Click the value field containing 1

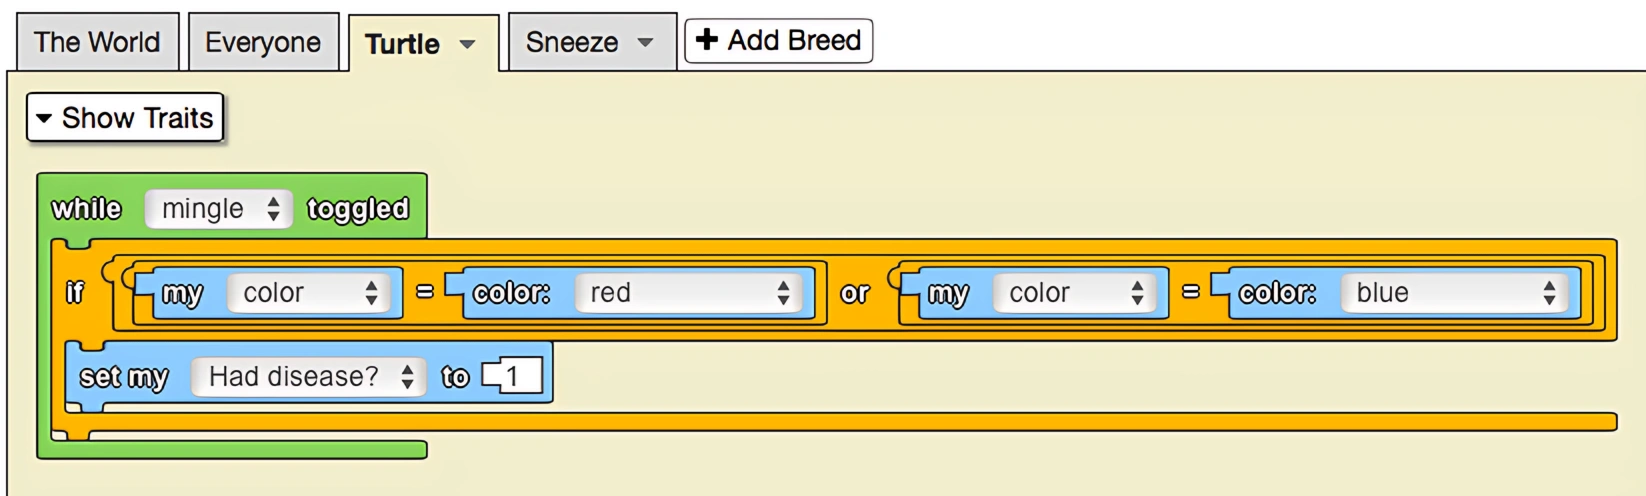pyautogui.click(x=515, y=377)
